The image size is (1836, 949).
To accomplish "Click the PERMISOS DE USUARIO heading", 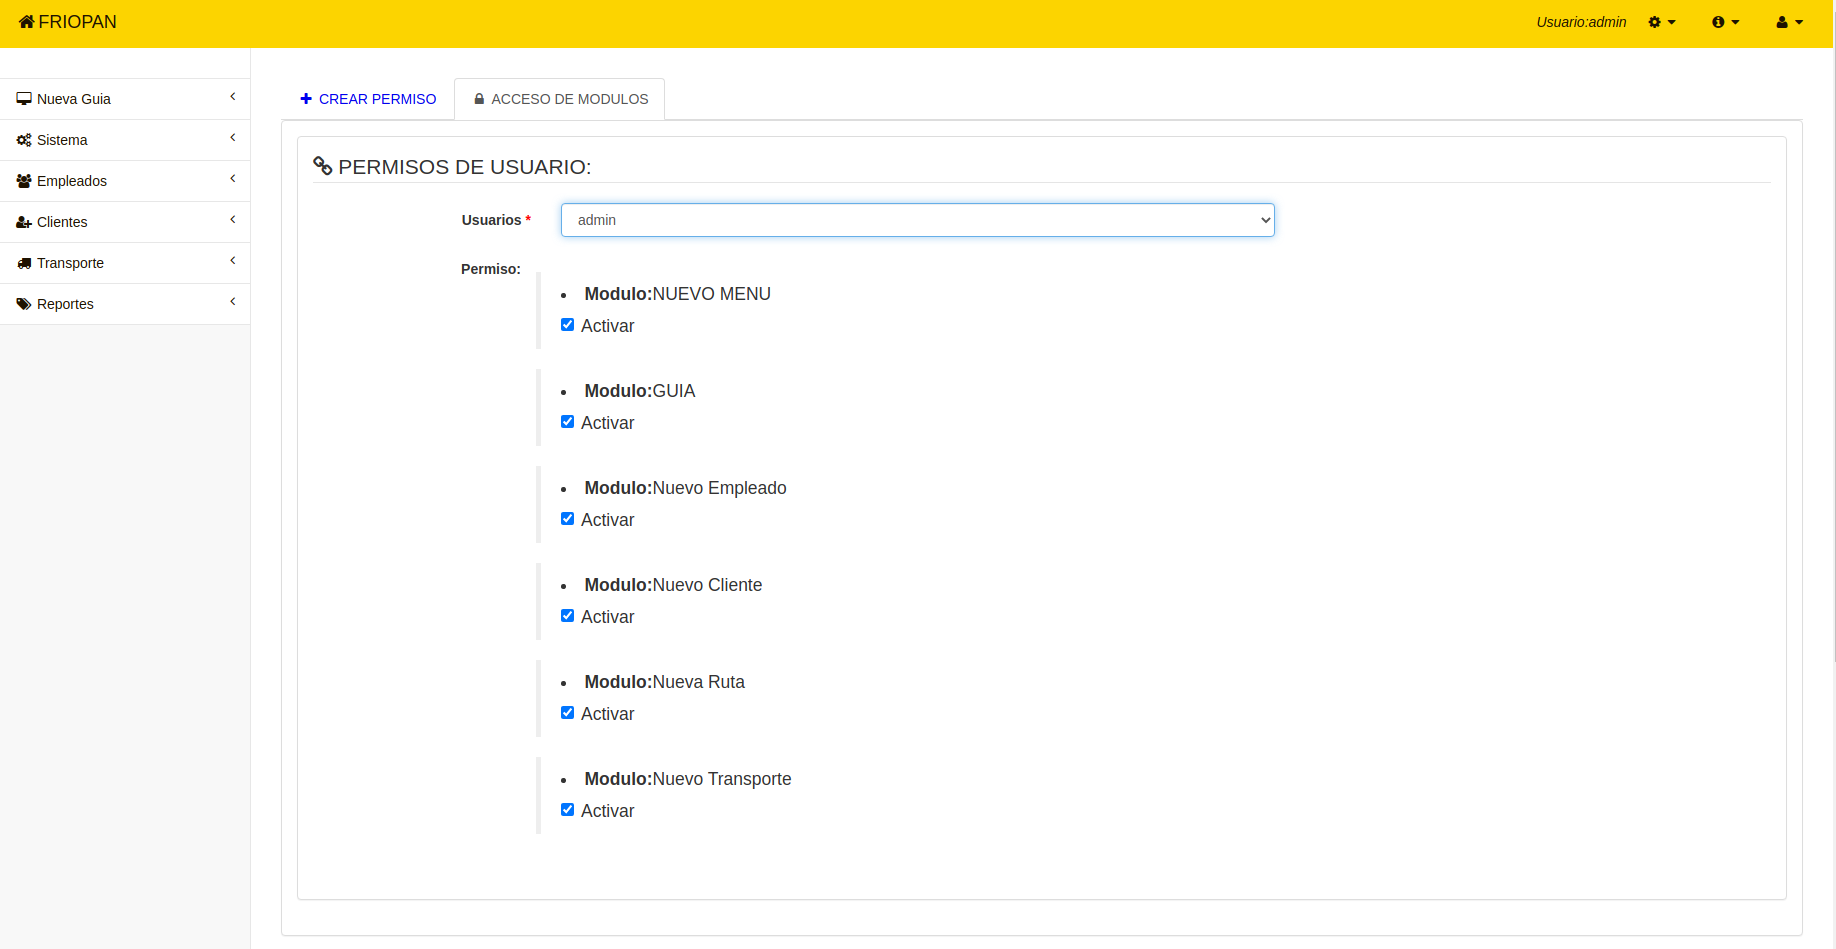I will pyautogui.click(x=465, y=167).
